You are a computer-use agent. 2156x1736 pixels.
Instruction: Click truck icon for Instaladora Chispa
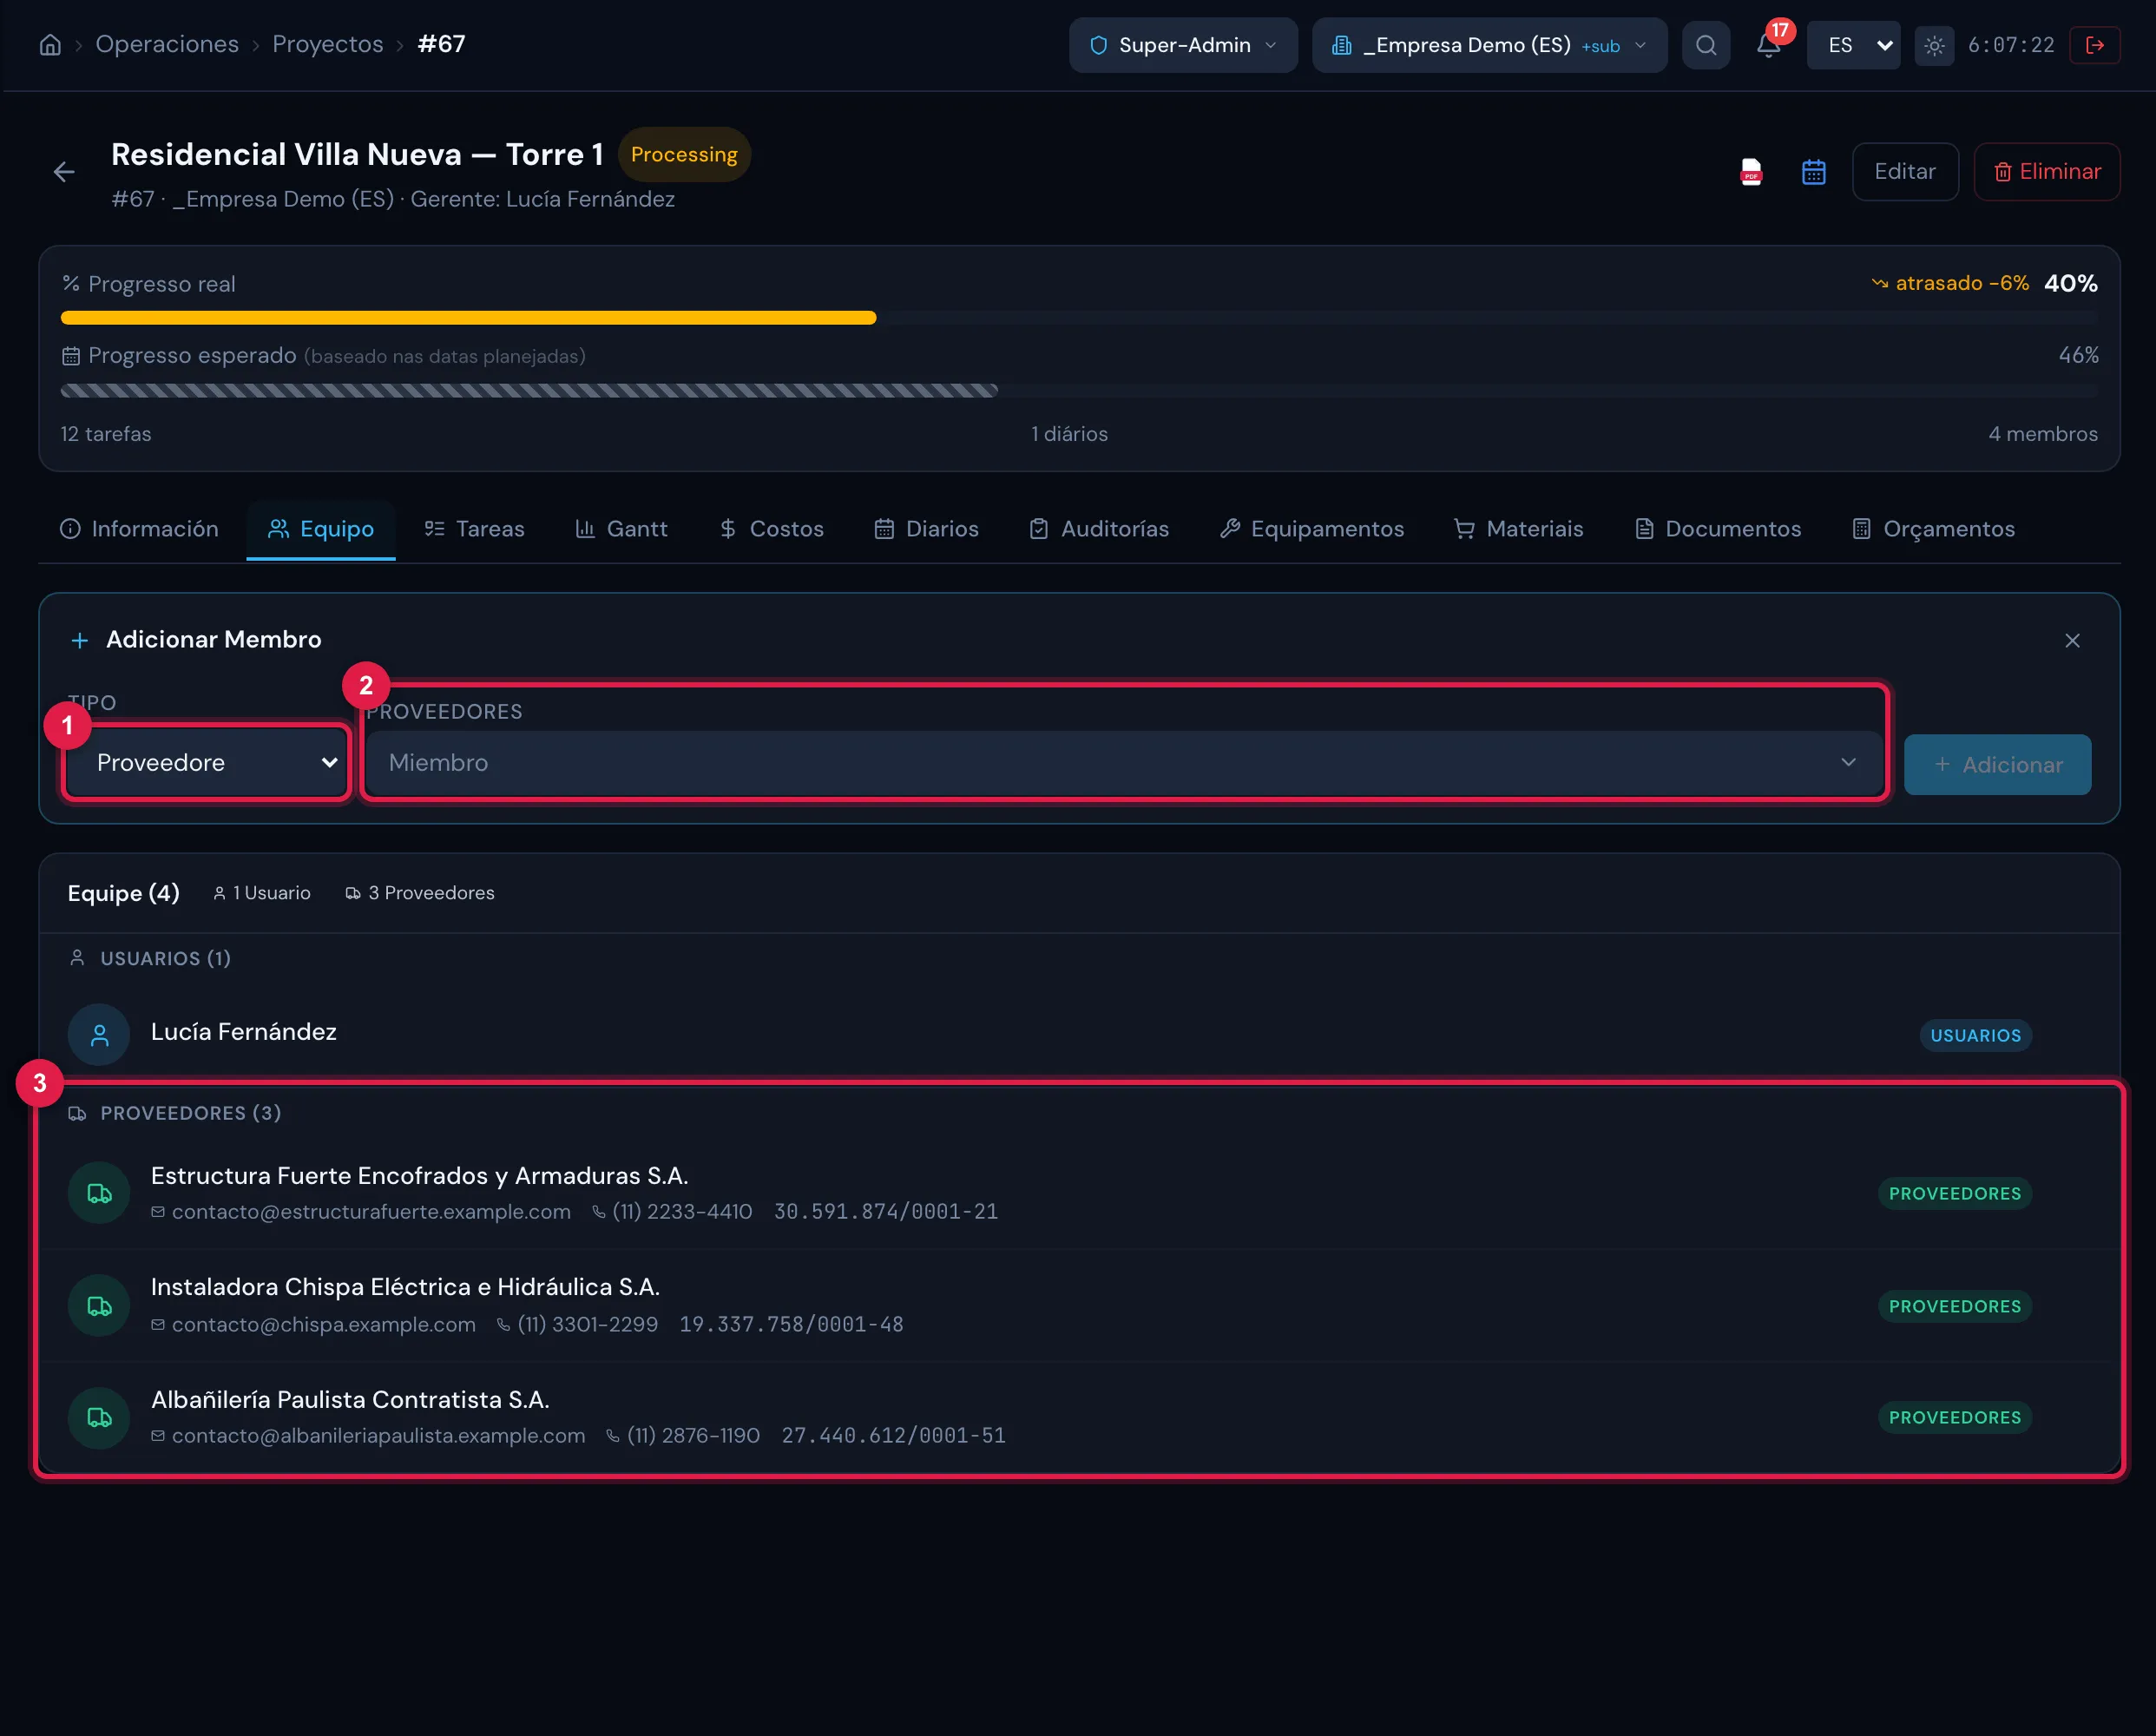(x=99, y=1305)
